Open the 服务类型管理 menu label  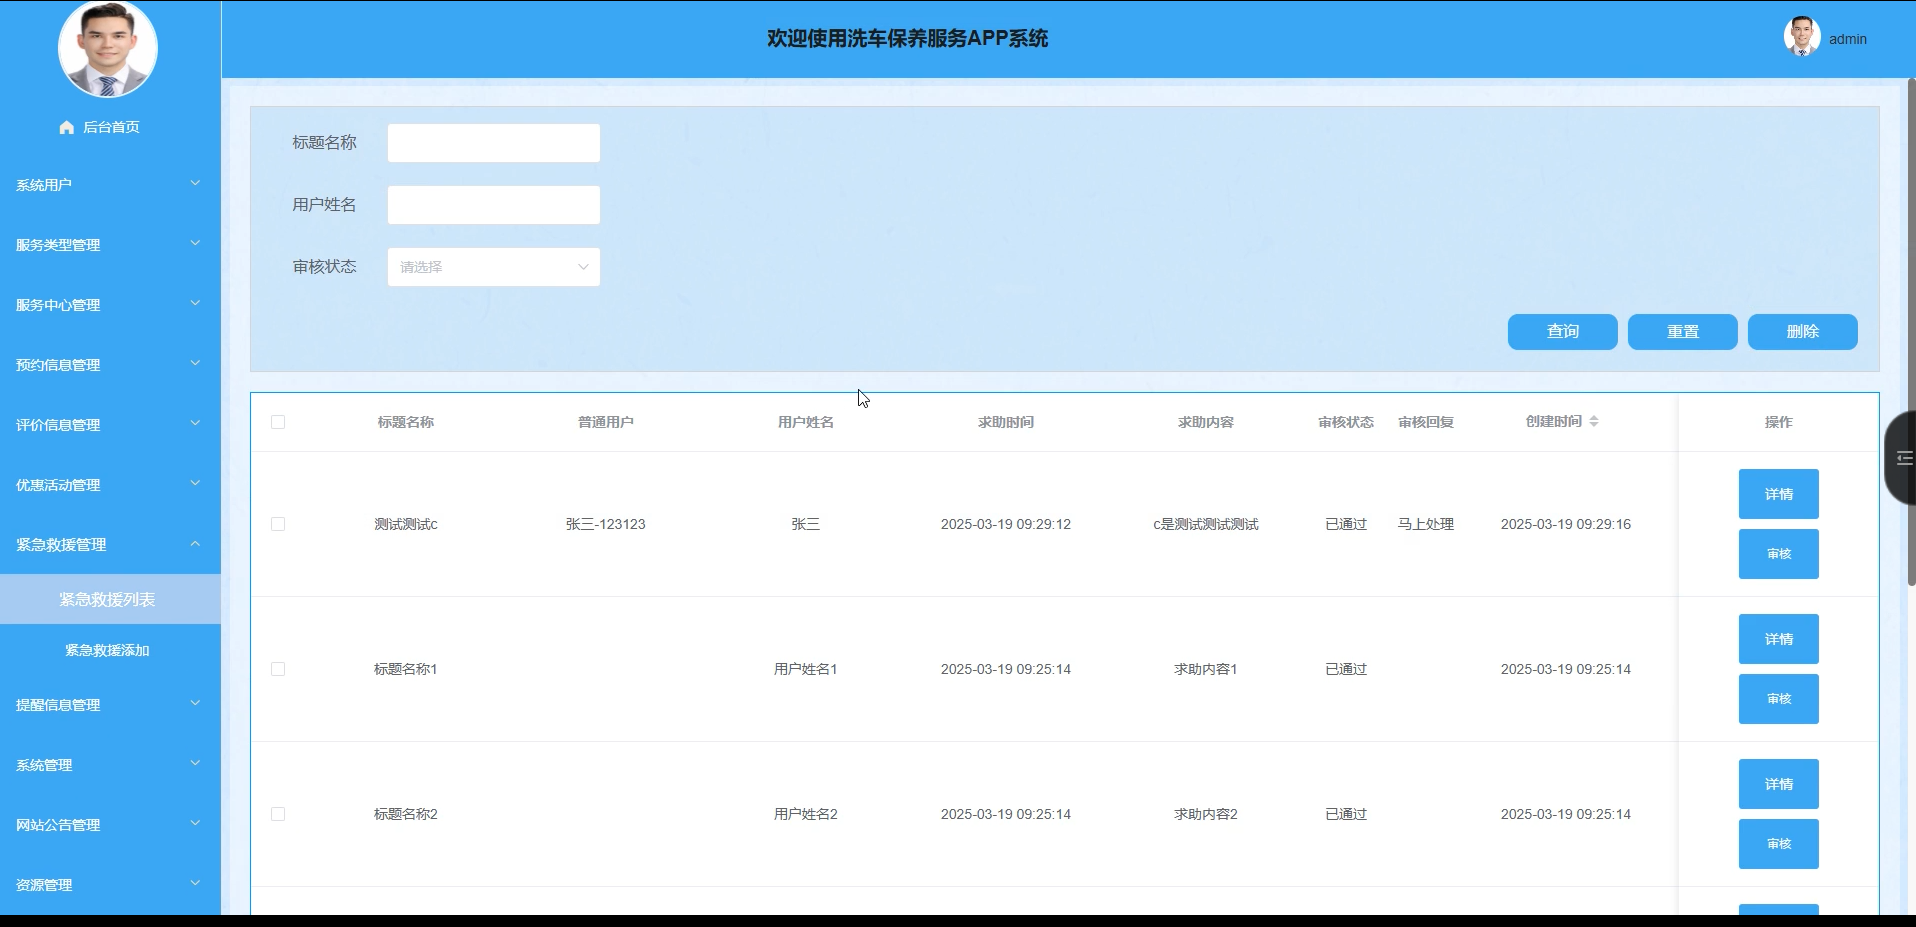point(58,245)
